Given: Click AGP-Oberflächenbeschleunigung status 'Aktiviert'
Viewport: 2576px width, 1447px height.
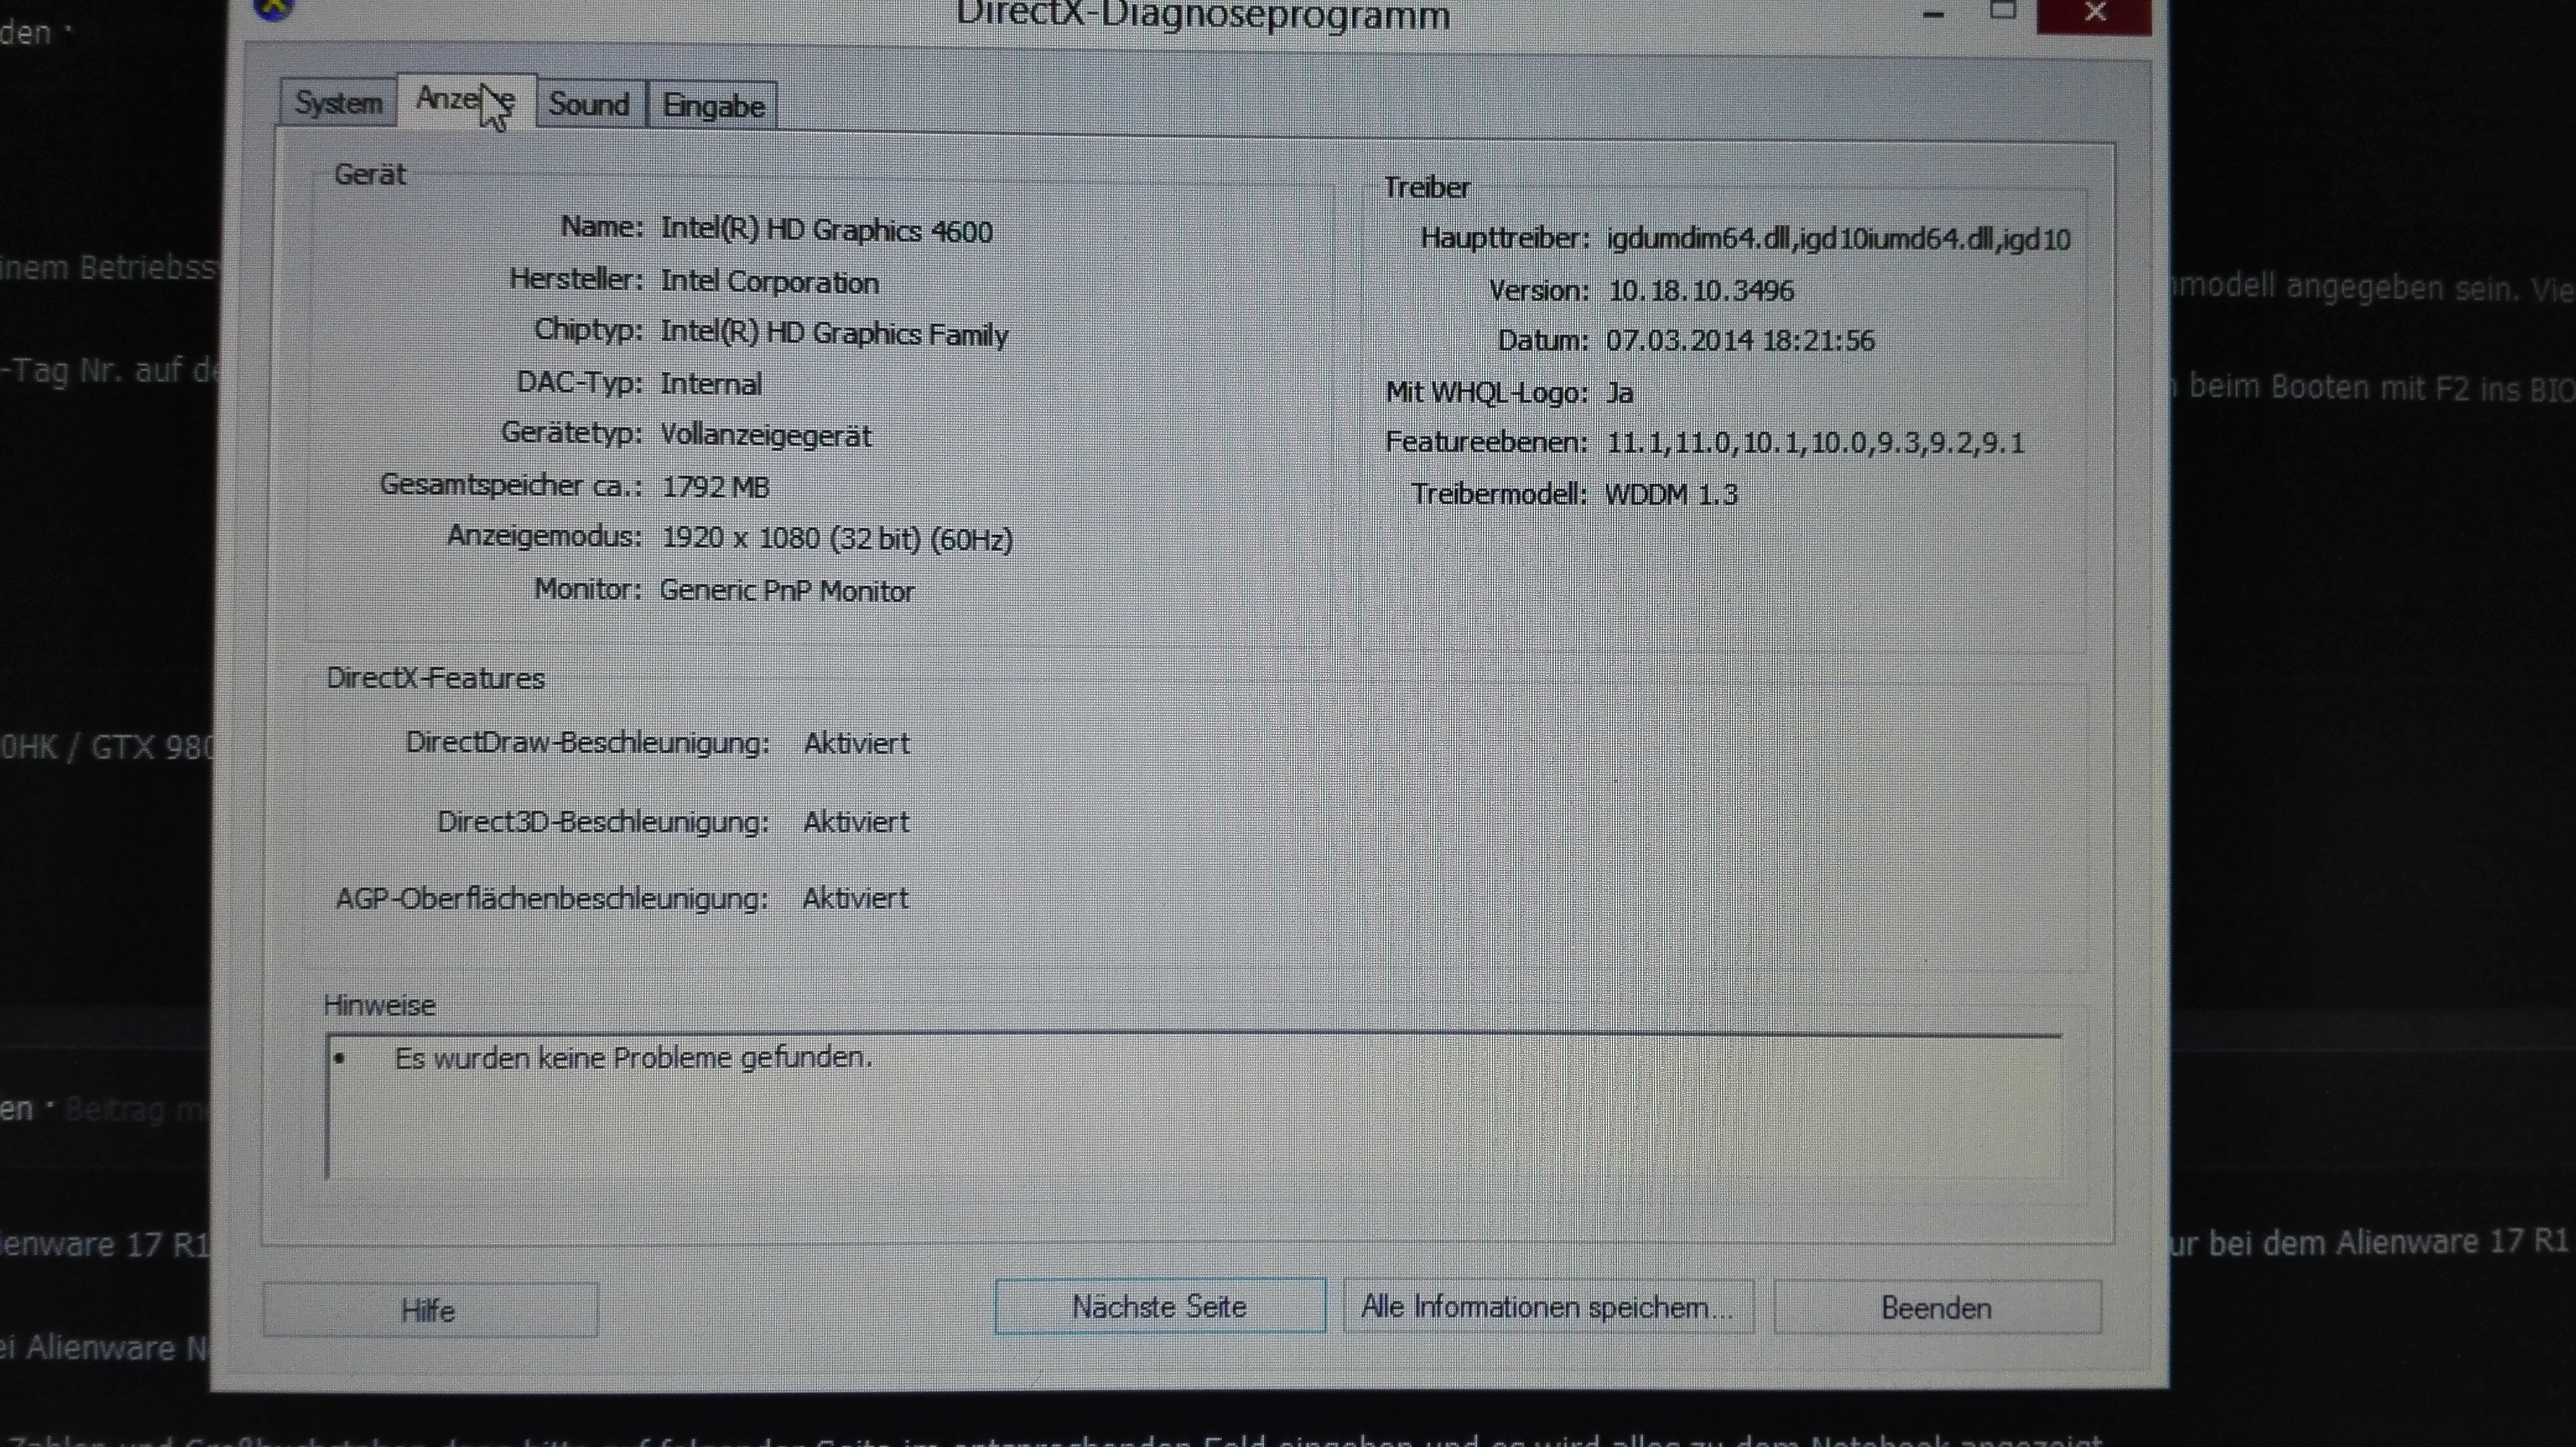Looking at the screenshot, I should click(x=855, y=898).
